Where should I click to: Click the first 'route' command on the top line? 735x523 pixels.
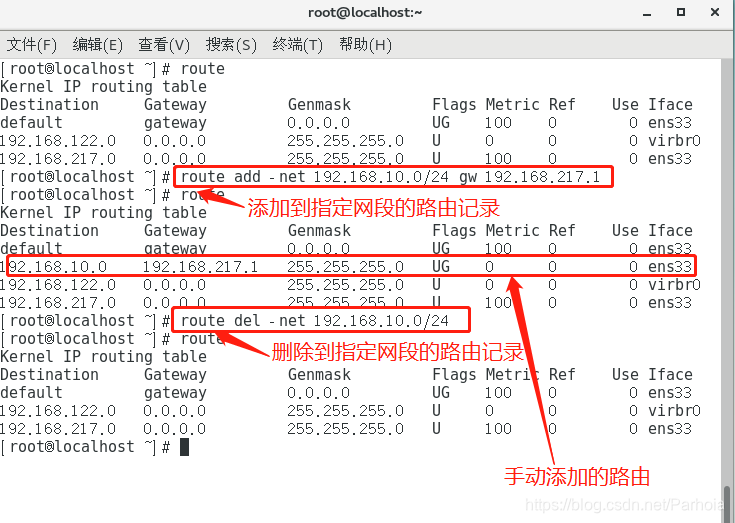click(x=202, y=69)
